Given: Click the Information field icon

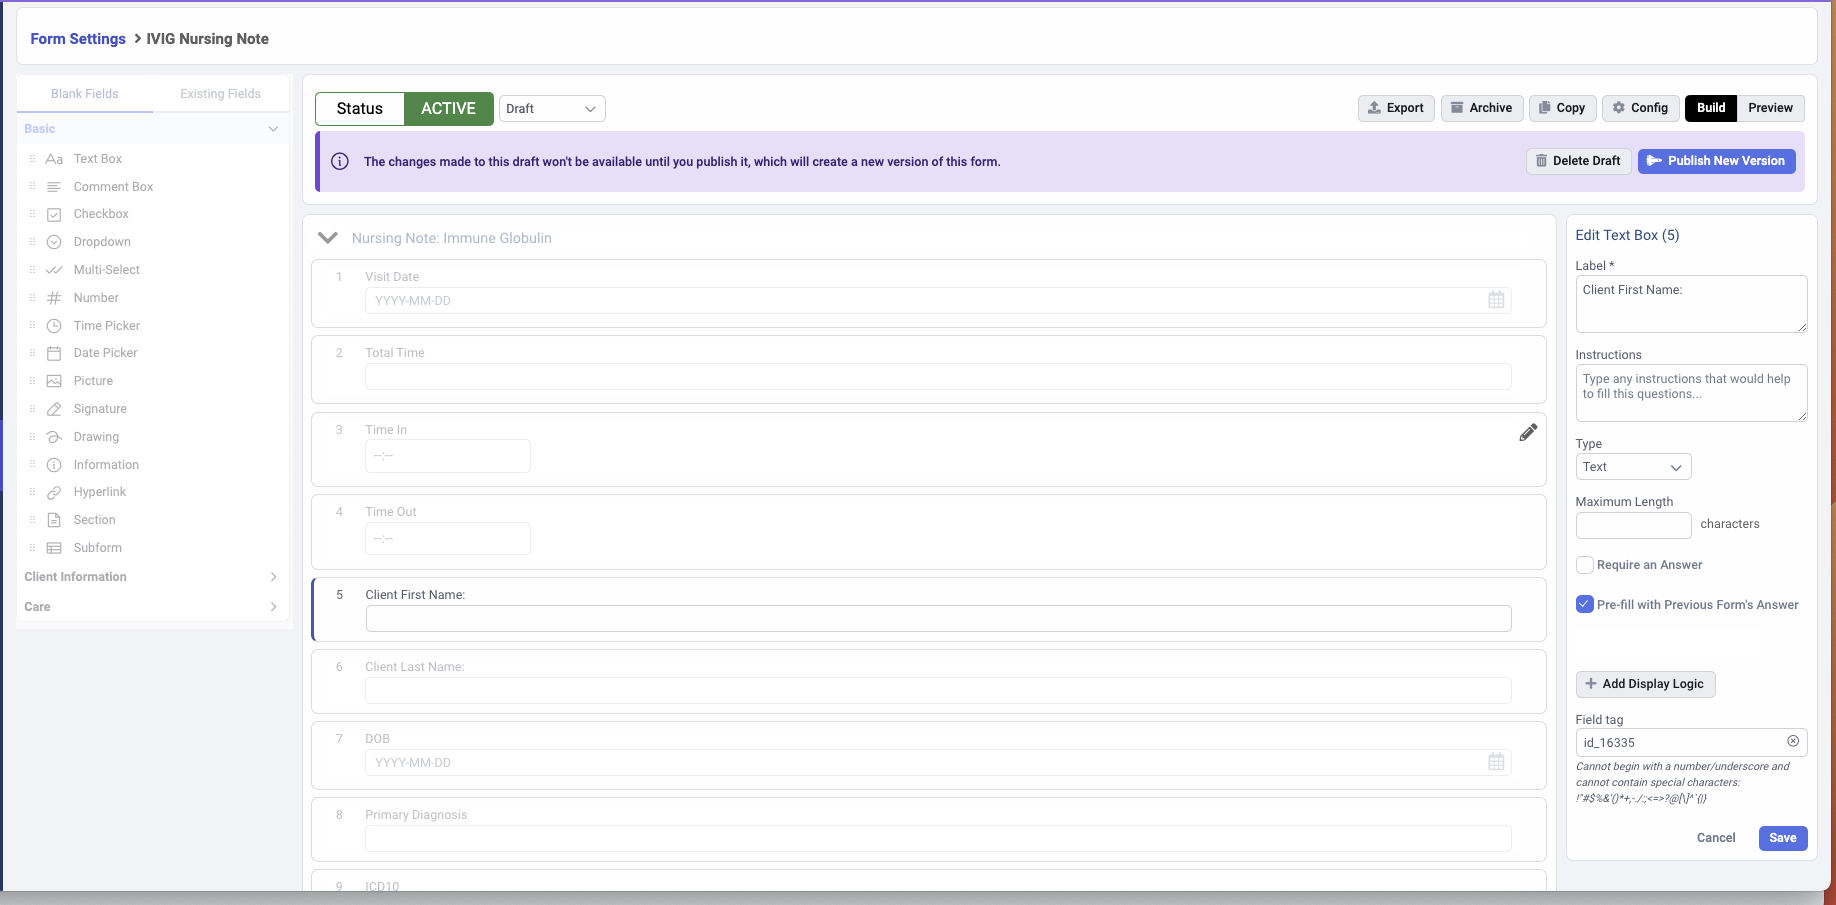Looking at the screenshot, I should tap(54, 465).
